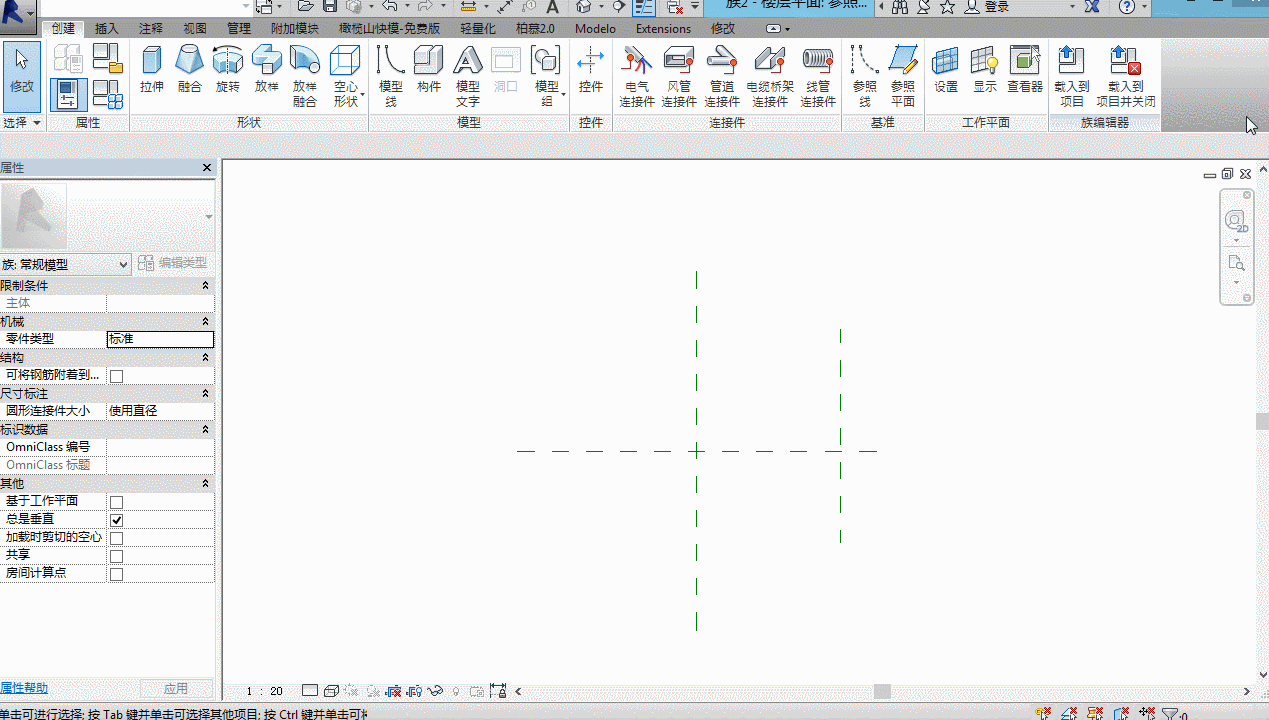The height and width of the screenshot is (720, 1269).
Task: Select the 拉伸 extrusion tool
Action: pyautogui.click(x=152, y=69)
